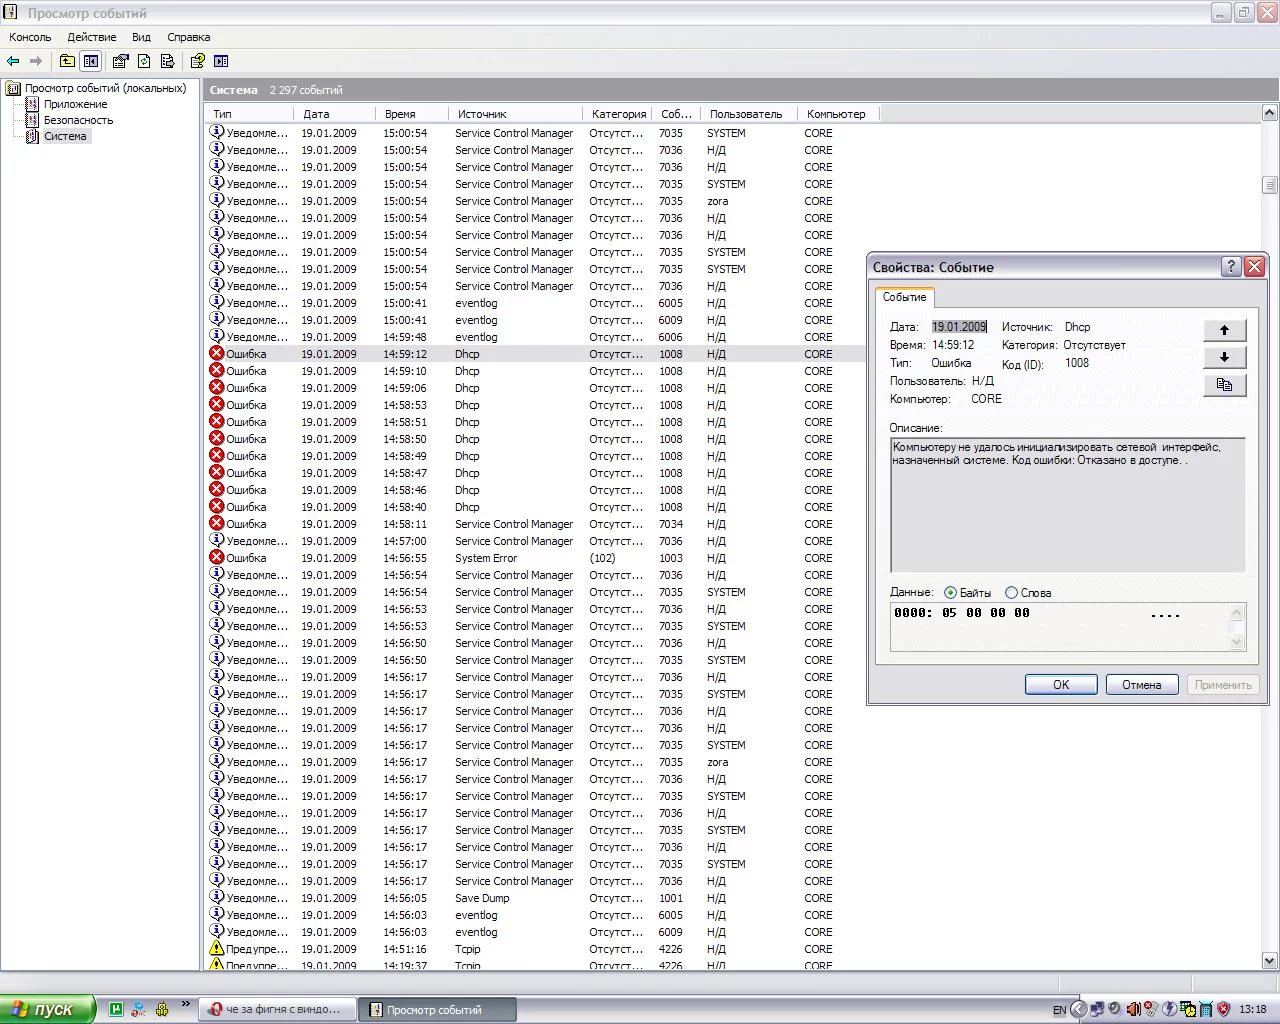Open the log Properties toolbar icon

click(x=120, y=61)
